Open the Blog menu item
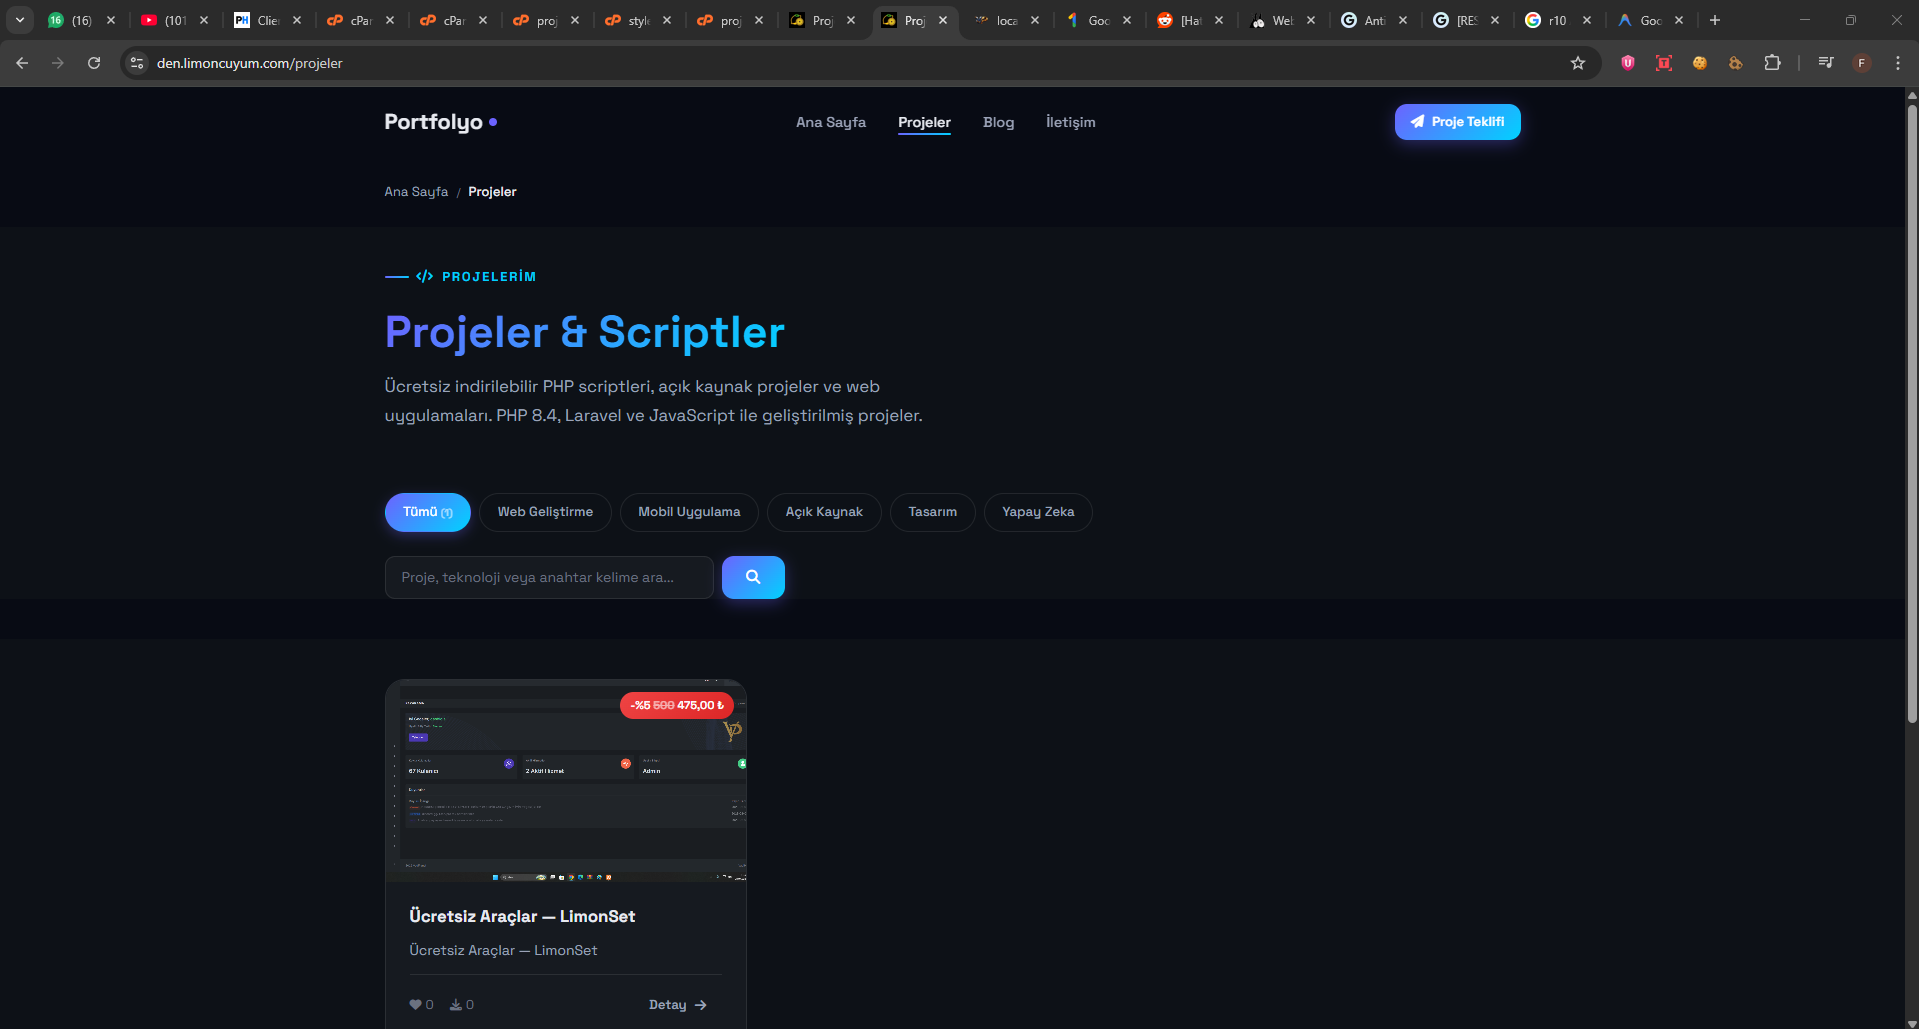Image resolution: width=1919 pixels, height=1029 pixels. pos(998,122)
